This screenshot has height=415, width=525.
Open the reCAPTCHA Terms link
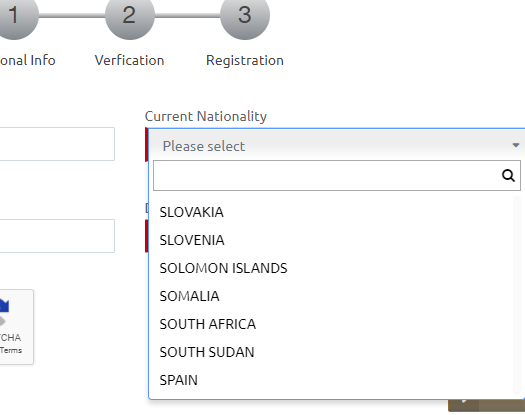click(x=11, y=350)
